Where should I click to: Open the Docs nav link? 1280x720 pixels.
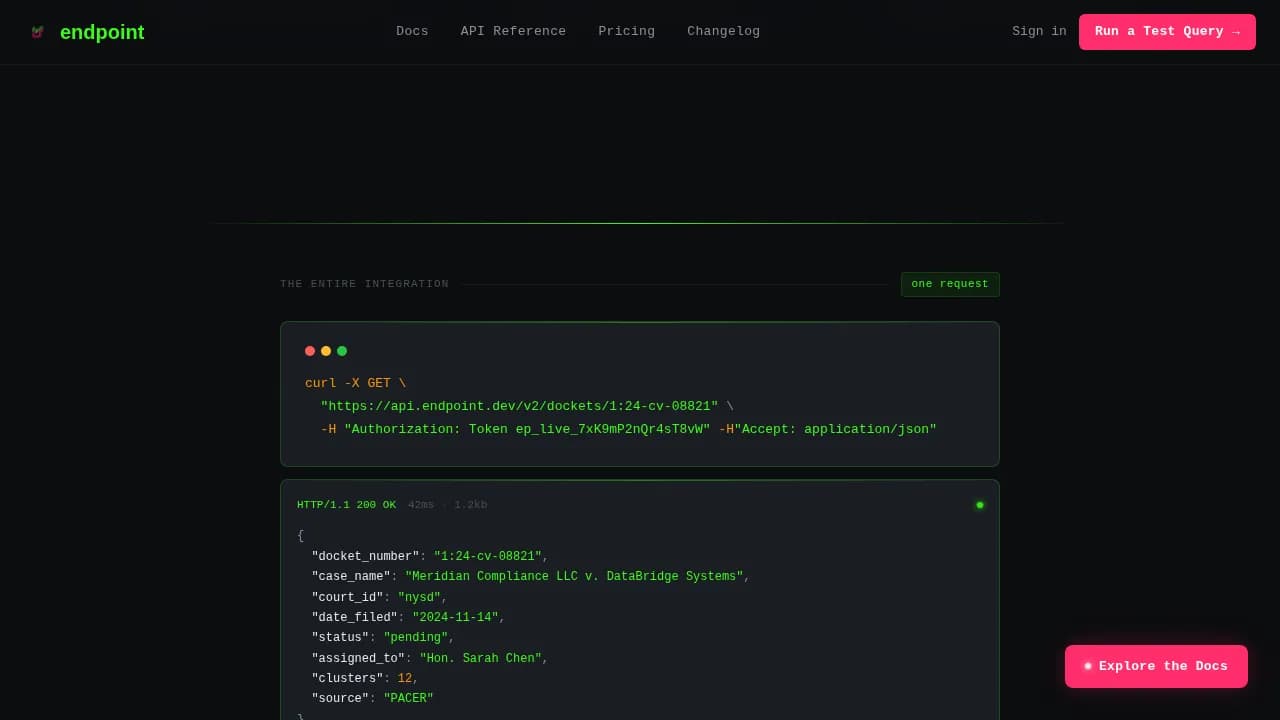pyautogui.click(x=412, y=32)
